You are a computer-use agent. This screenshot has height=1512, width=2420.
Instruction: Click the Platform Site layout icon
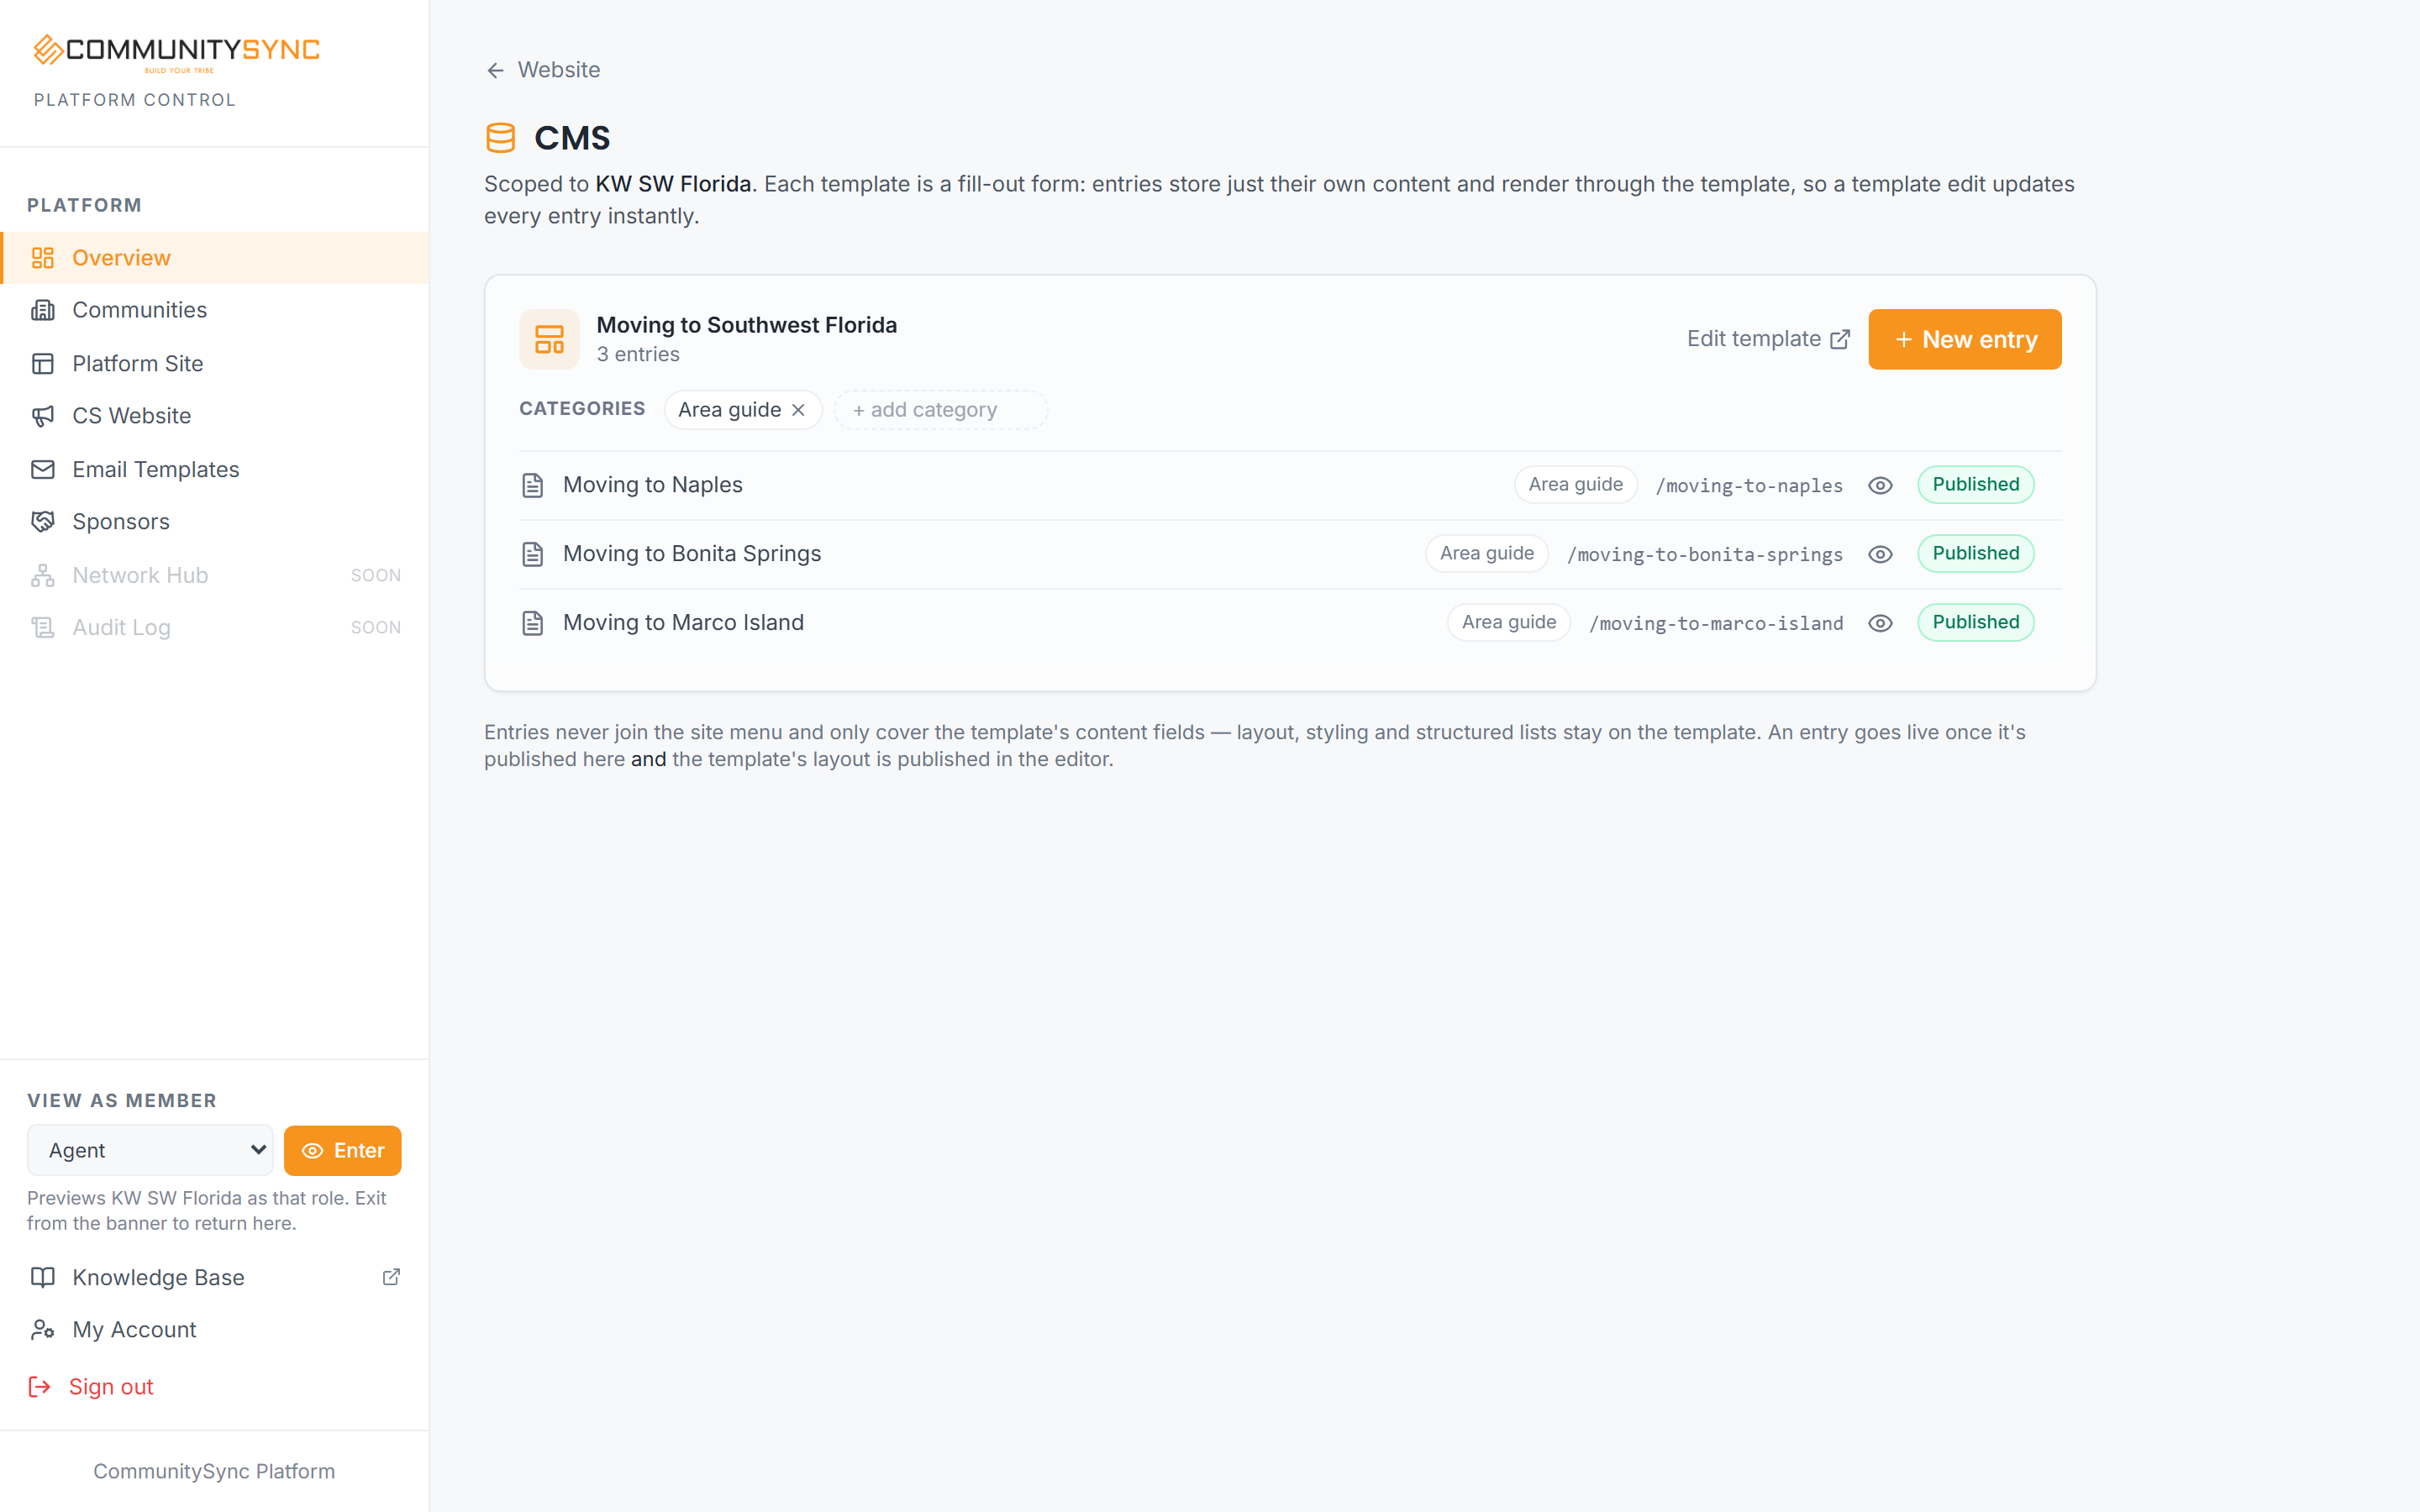[43, 364]
